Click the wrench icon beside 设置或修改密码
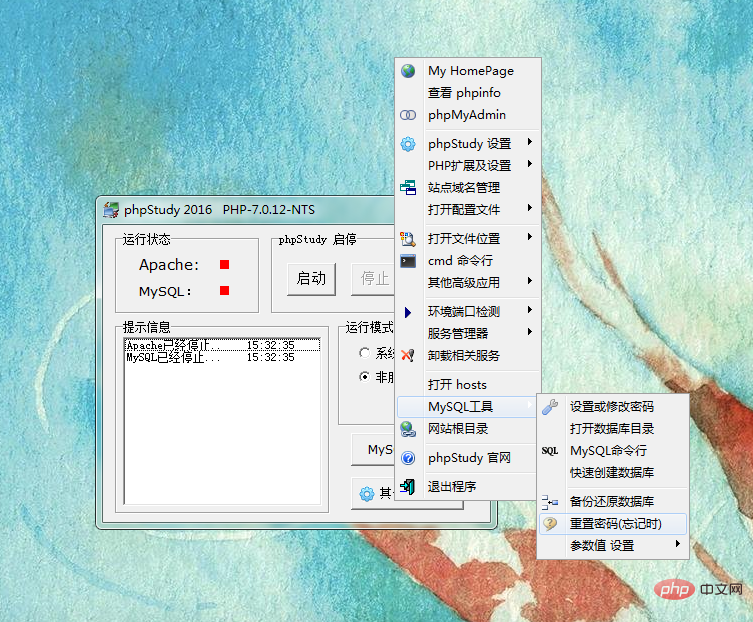 550,407
